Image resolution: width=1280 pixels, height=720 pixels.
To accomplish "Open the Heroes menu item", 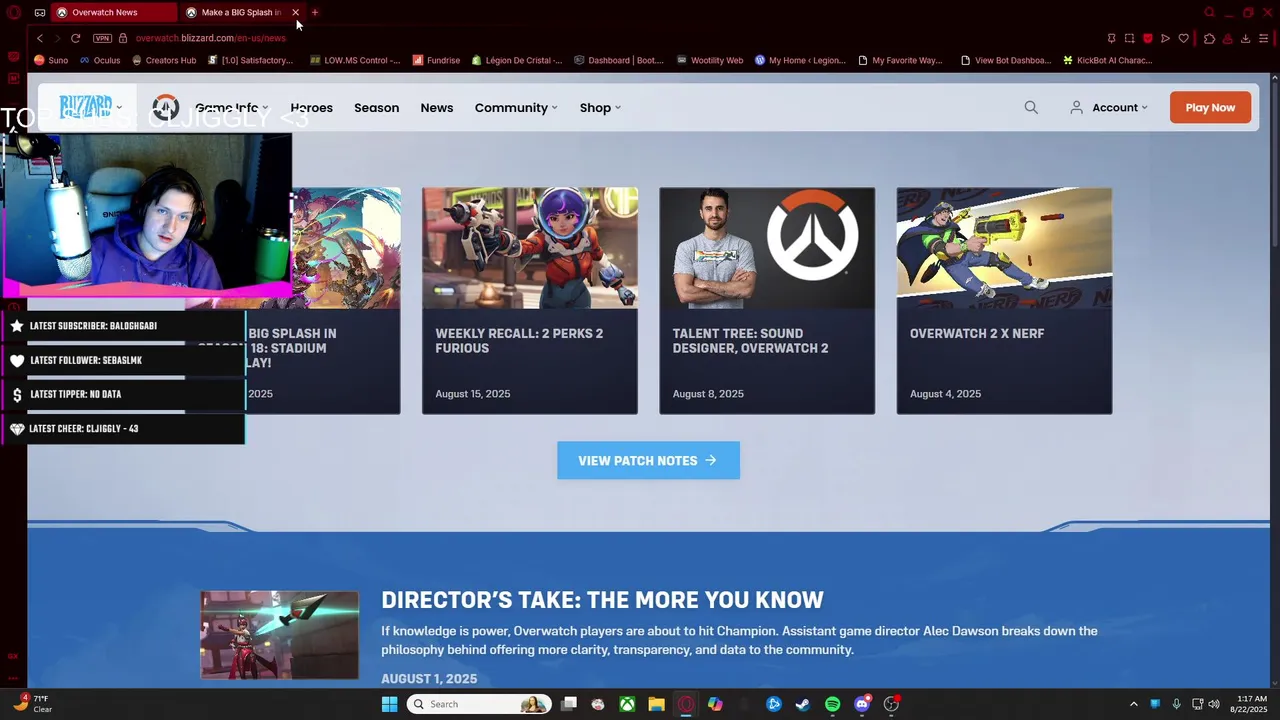I will tap(311, 108).
